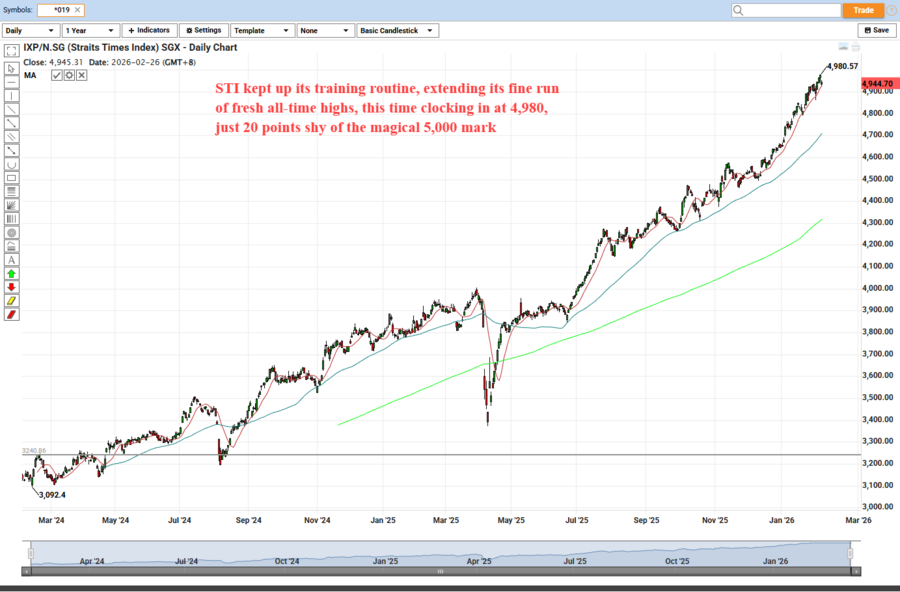Choose the text annotation 'A' tool

(x=11, y=259)
